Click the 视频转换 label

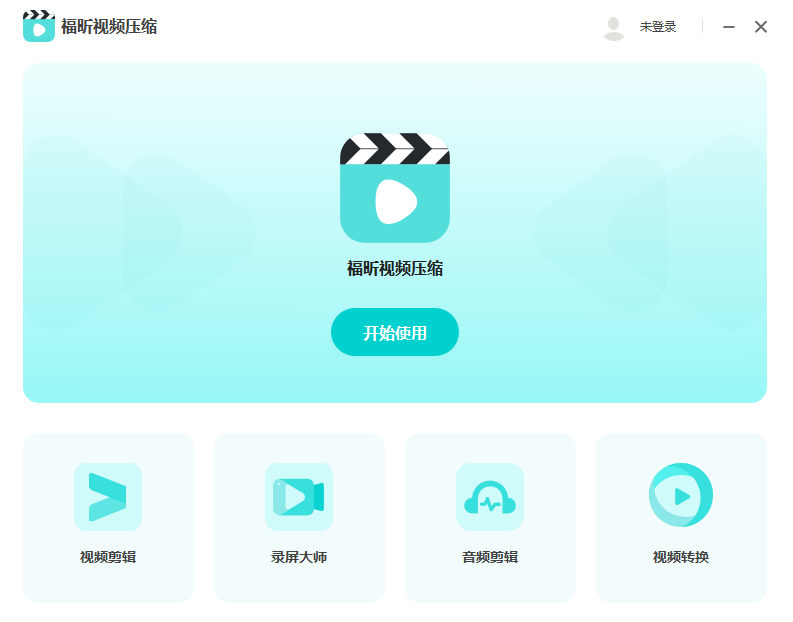click(681, 557)
